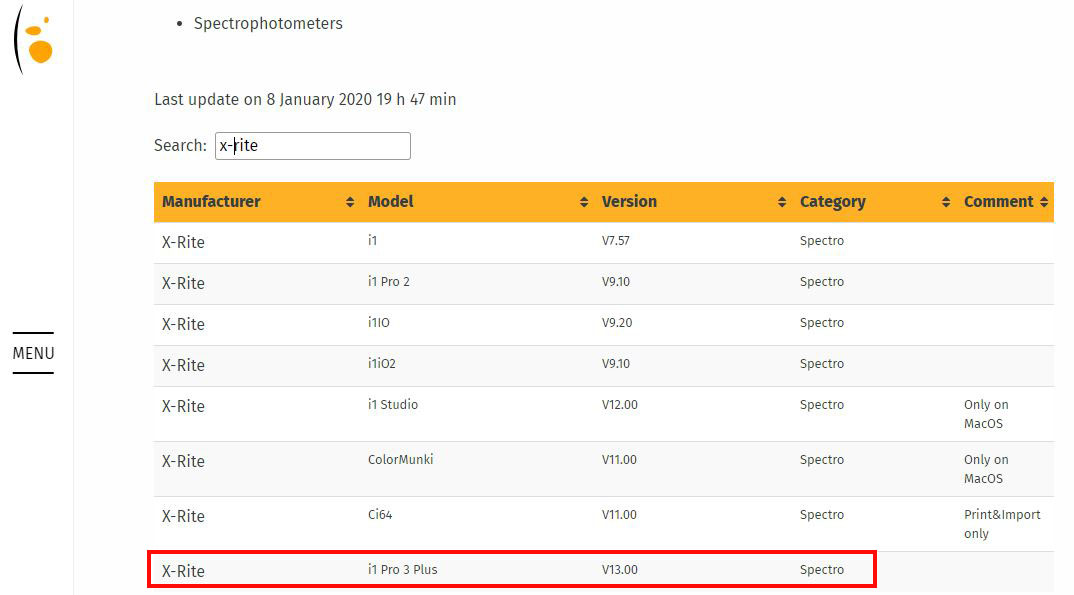Click the Category column header text
1074x595 pixels.
[832, 202]
